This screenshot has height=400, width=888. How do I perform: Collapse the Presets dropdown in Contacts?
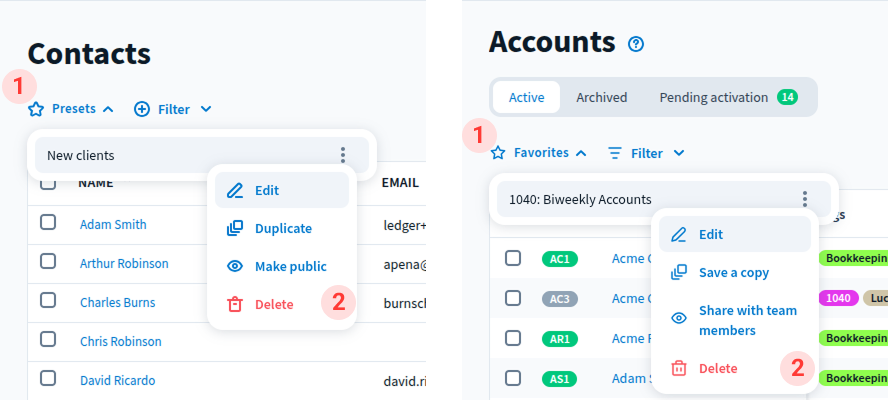[71, 109]
